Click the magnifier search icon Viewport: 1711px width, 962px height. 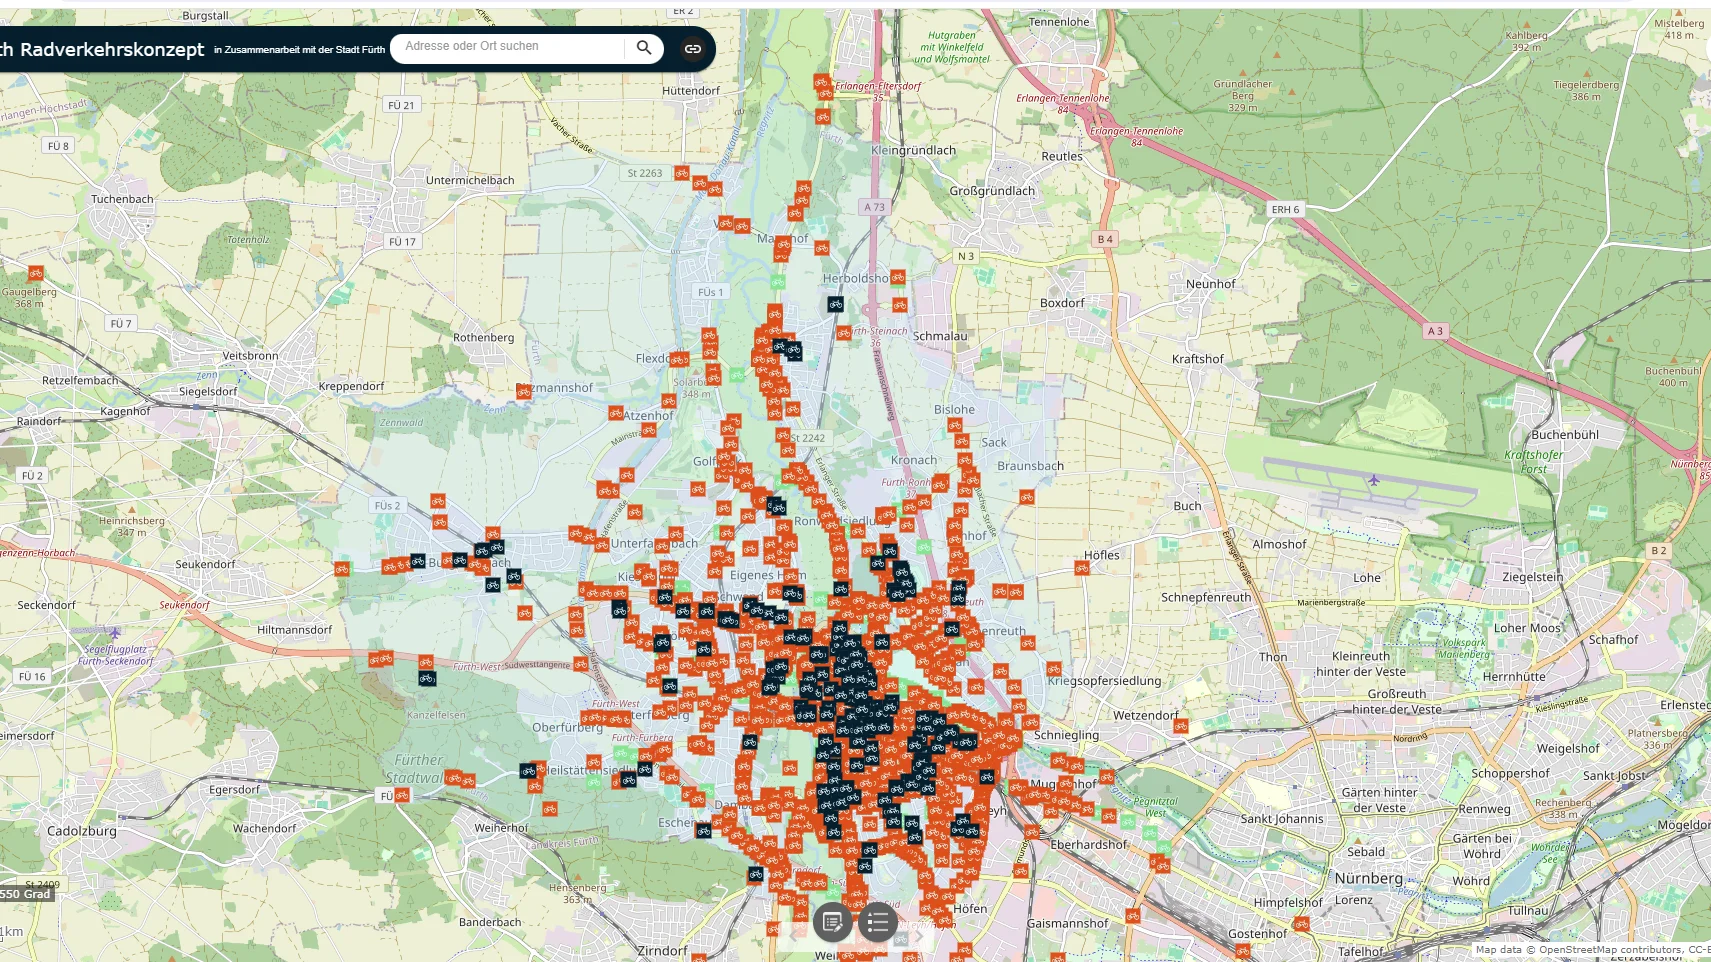pyautogui.click(x=644, y=47)
